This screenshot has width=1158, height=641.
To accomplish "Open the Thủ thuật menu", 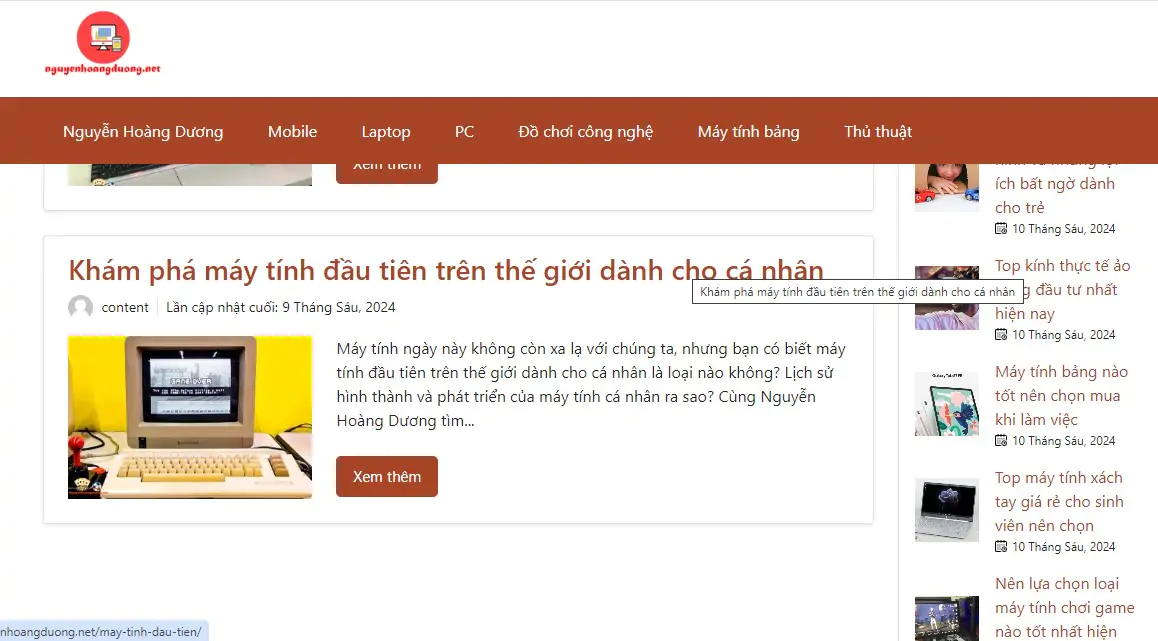I will point(877,131).
